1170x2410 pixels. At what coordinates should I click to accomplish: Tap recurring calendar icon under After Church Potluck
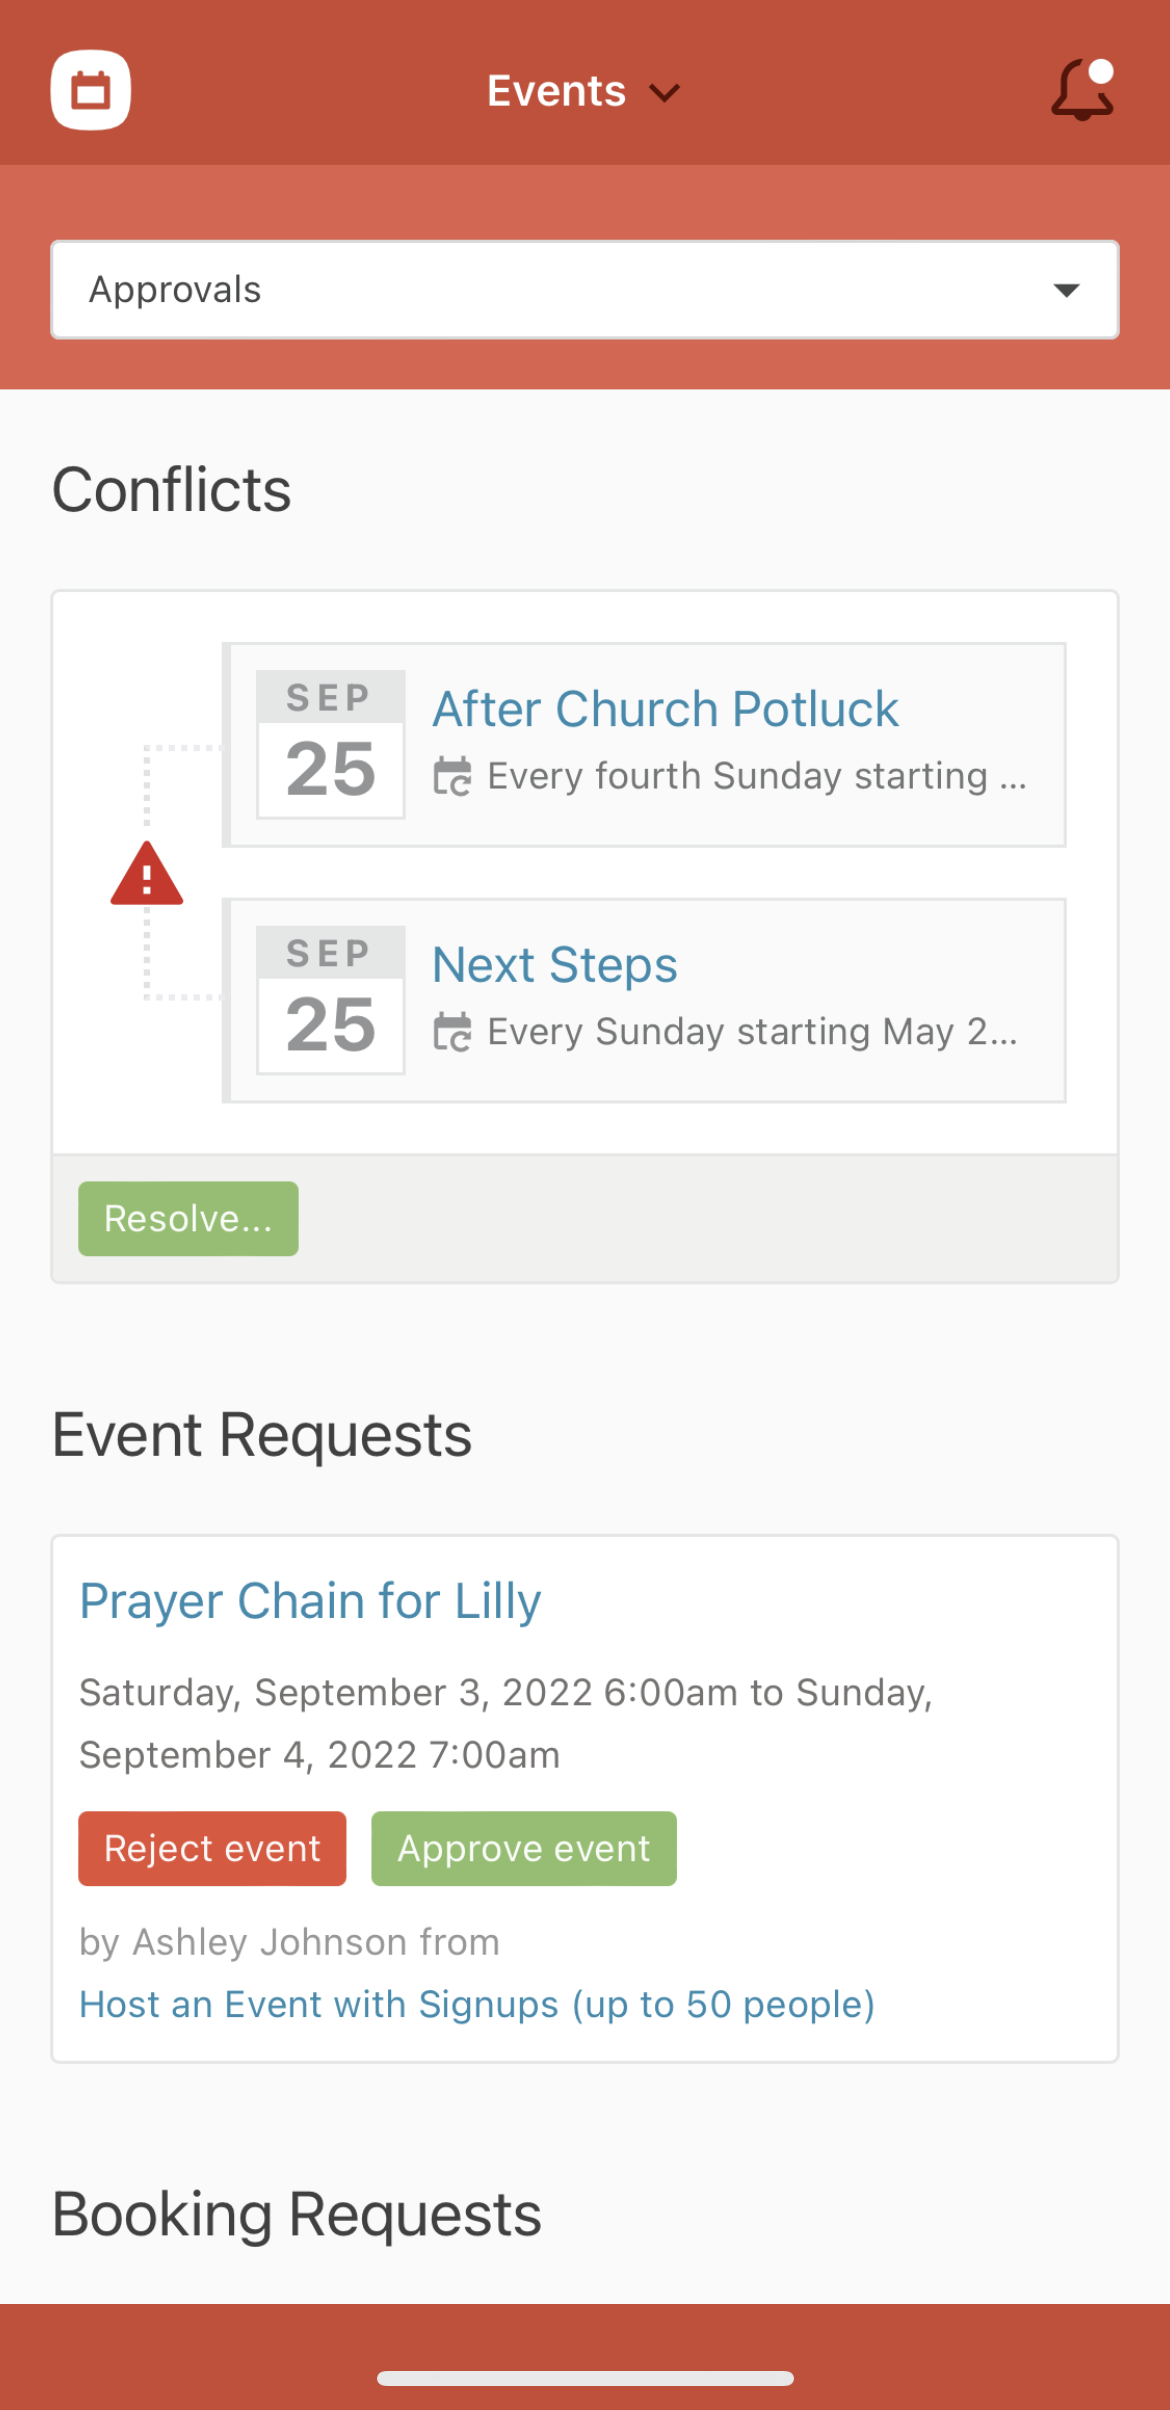point(452,776)
